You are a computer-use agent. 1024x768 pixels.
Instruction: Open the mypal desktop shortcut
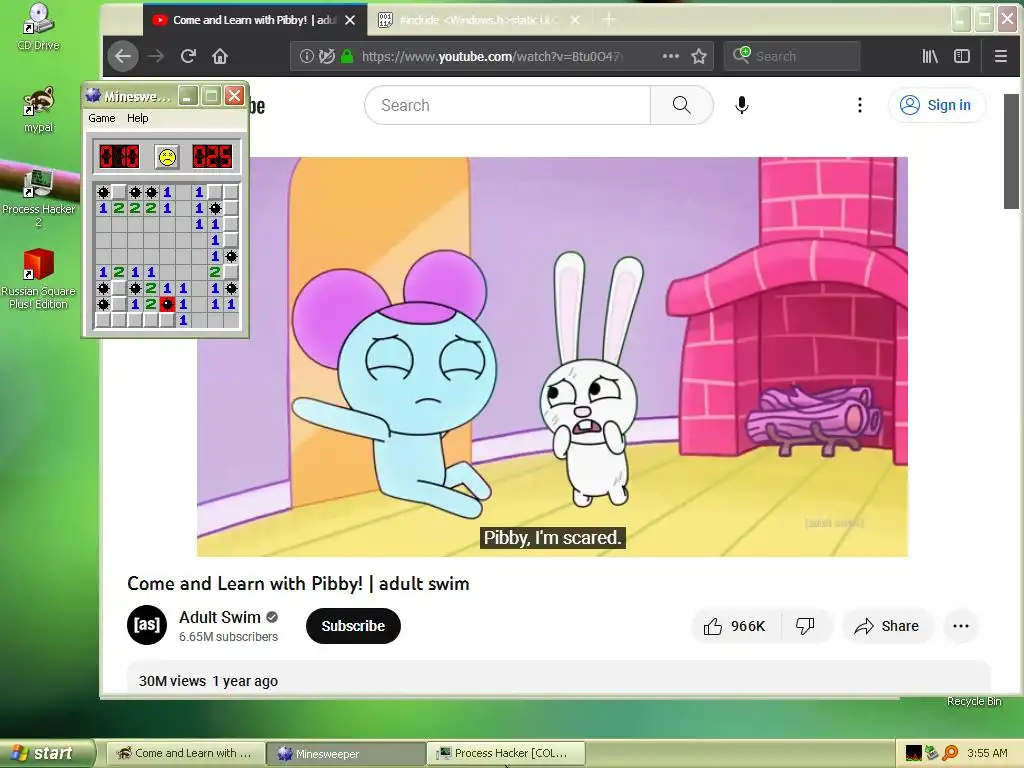pos(38,109)
